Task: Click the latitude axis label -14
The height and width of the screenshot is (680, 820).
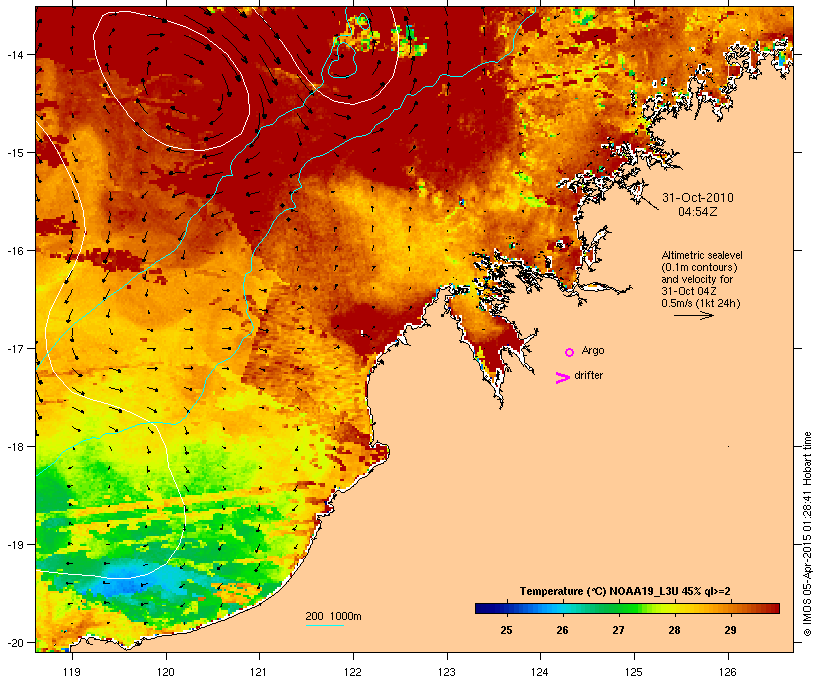Action: [x=14, y=55]
